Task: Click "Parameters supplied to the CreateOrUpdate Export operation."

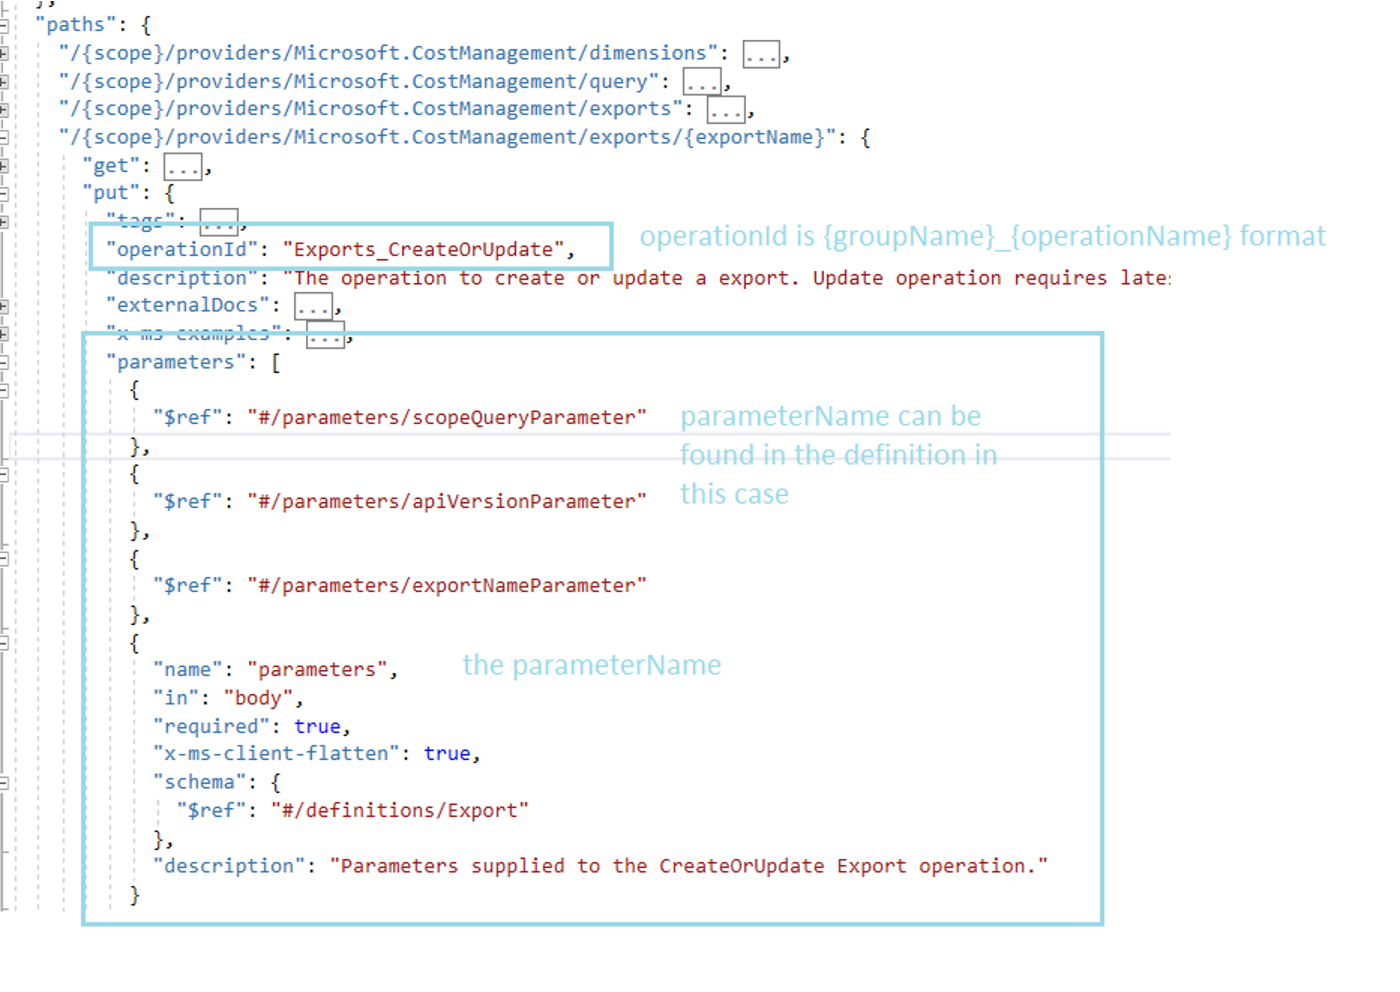Action: (x=689, y=866)
